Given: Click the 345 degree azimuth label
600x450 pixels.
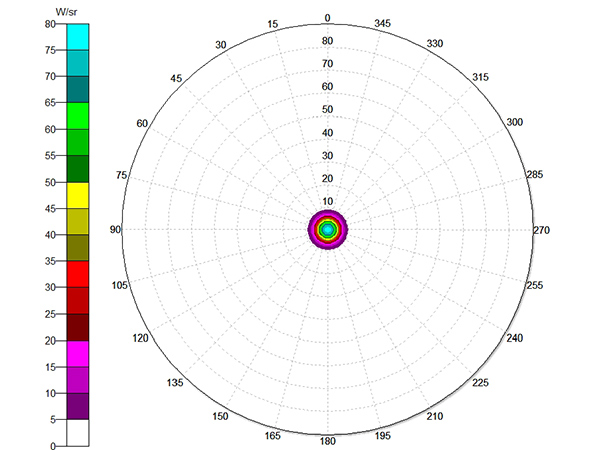Looking at the screenshot, I should coord(382,23).
